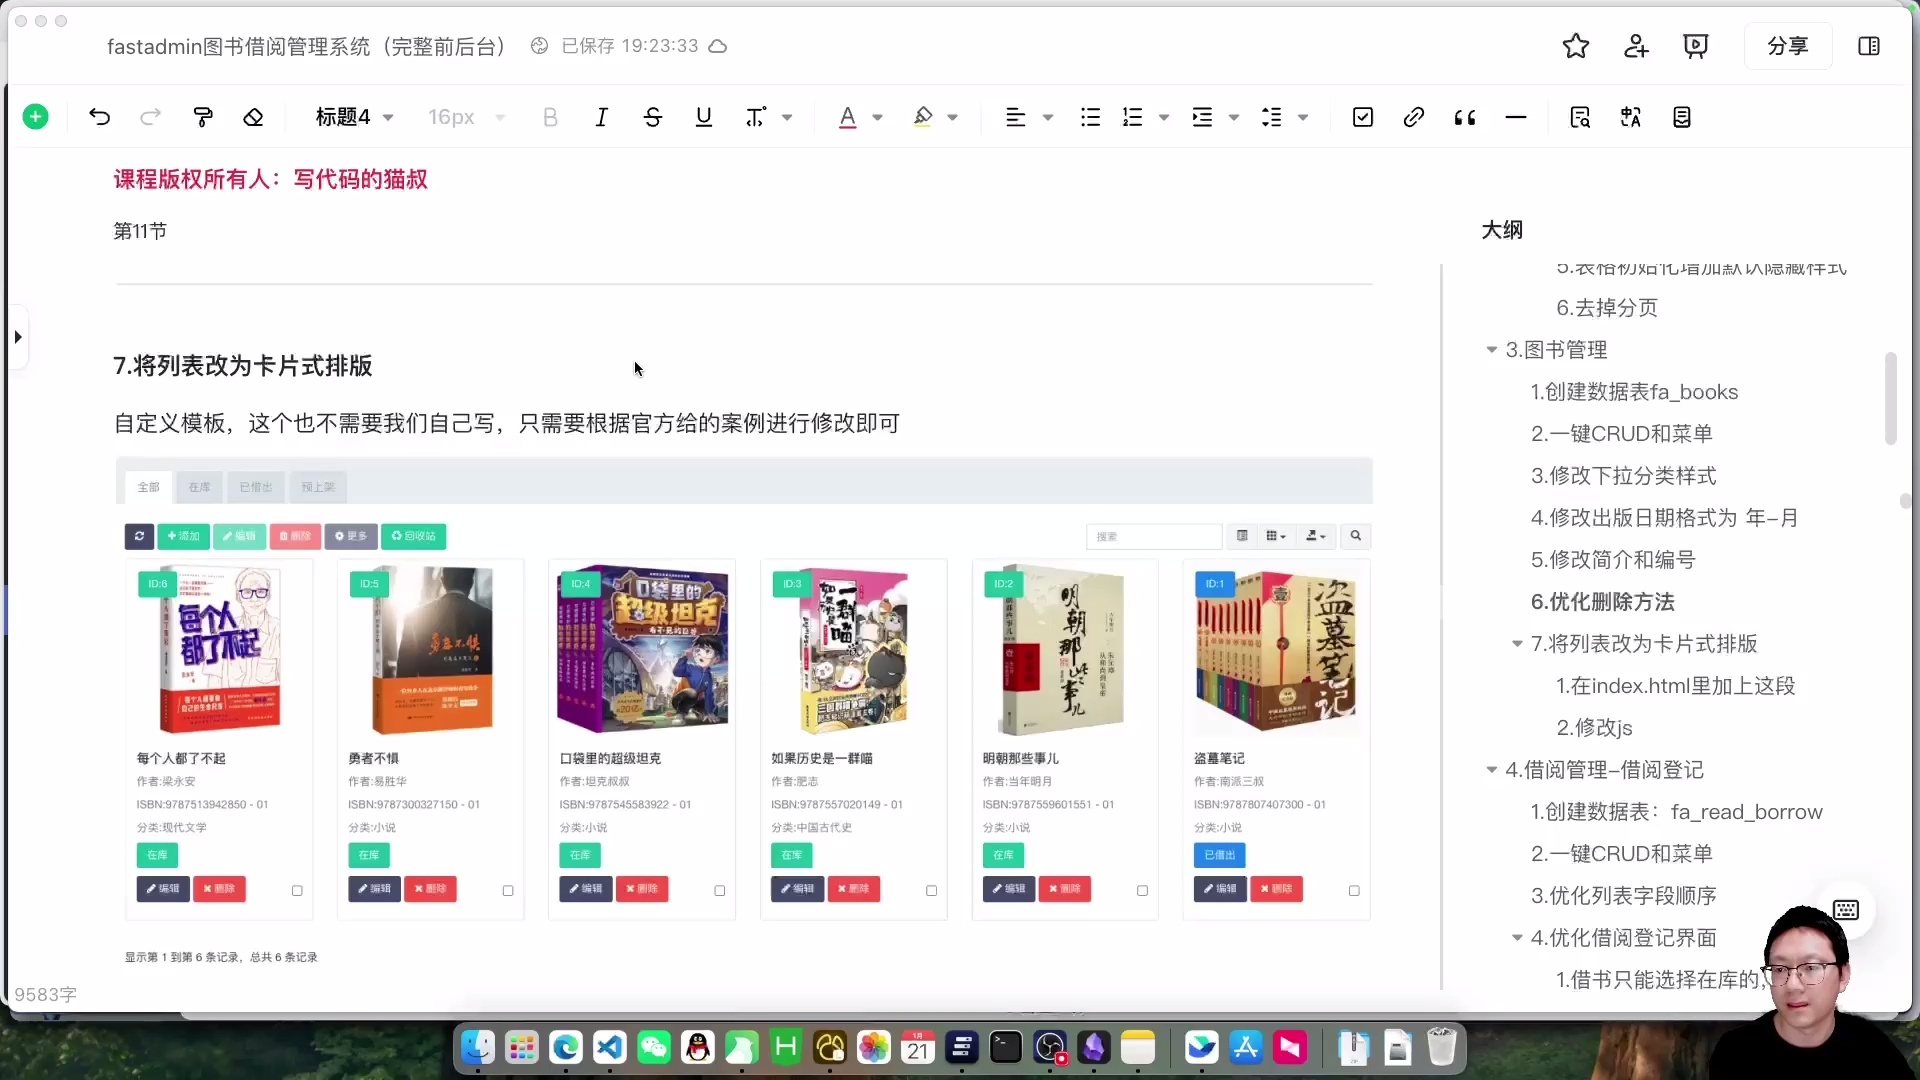Open WeChat from the dock
The height and width of the screenshot is (1080, 1920).
coord(654,1048)
